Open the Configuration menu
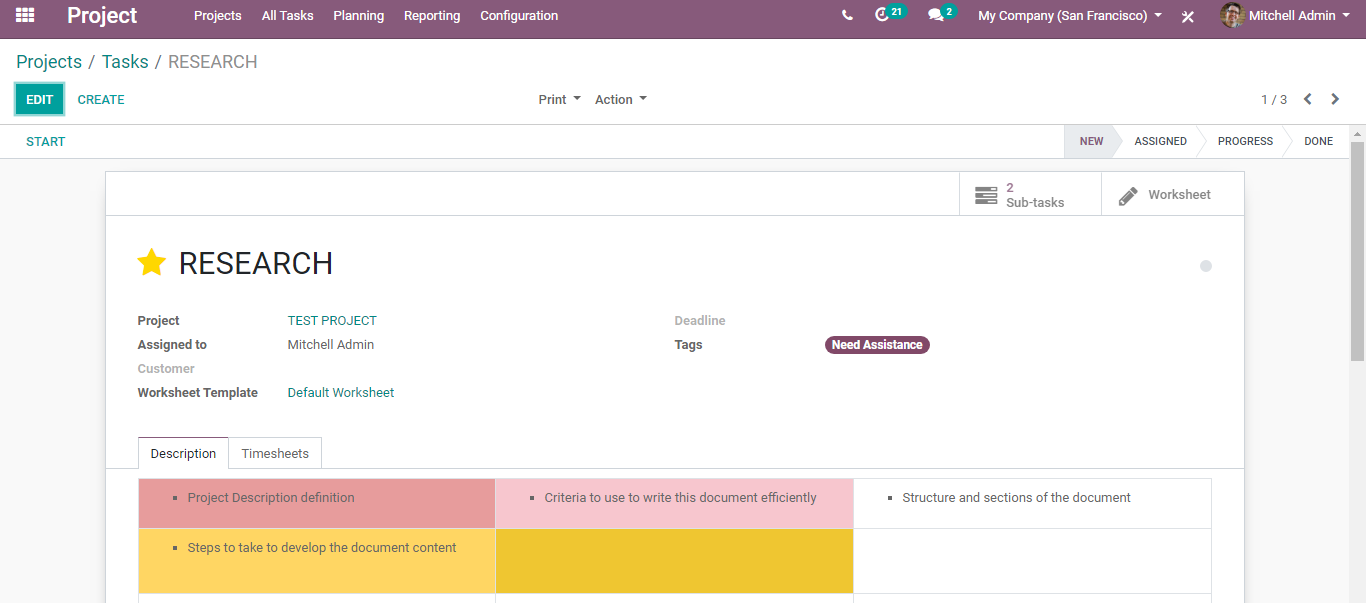This screenshot has height=603, width=1366. click(x=519, y=15)
